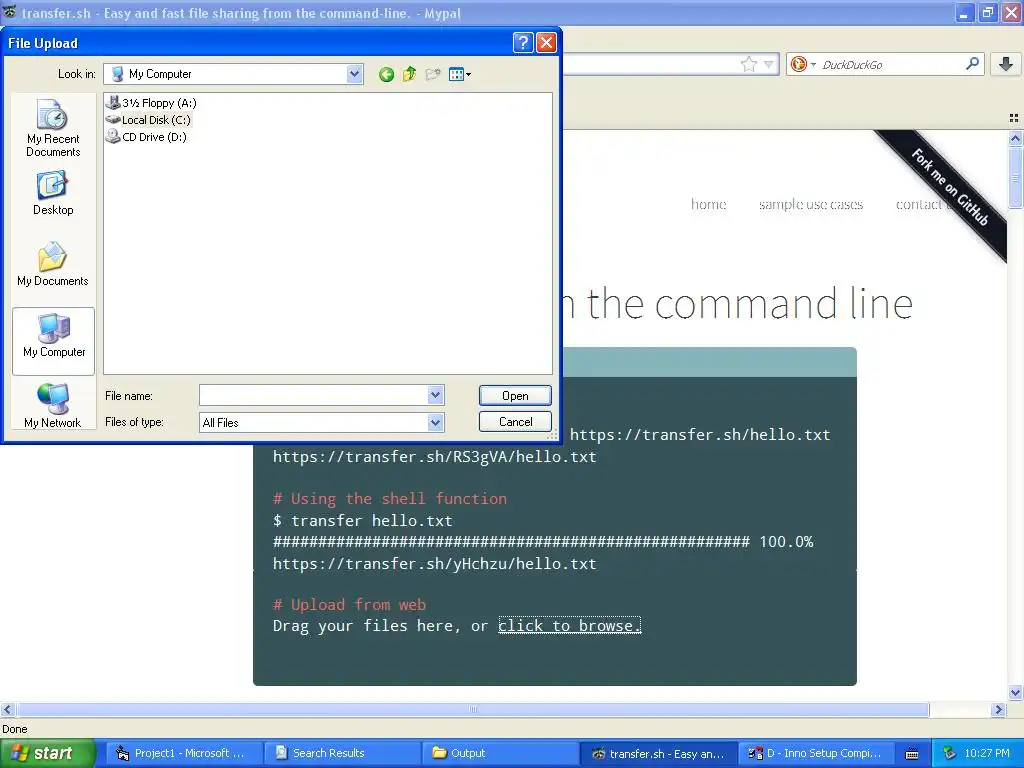The image size is (1024, 768).
Task: Select My Computer in places bar
Action: [54, 341]
